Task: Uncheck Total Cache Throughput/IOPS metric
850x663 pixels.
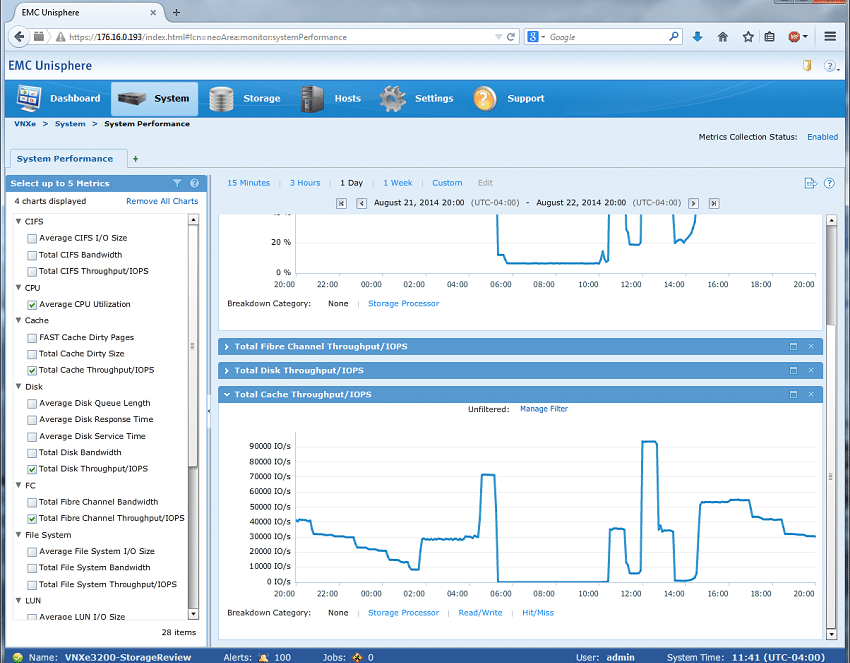Action: (x=32, y=370)
